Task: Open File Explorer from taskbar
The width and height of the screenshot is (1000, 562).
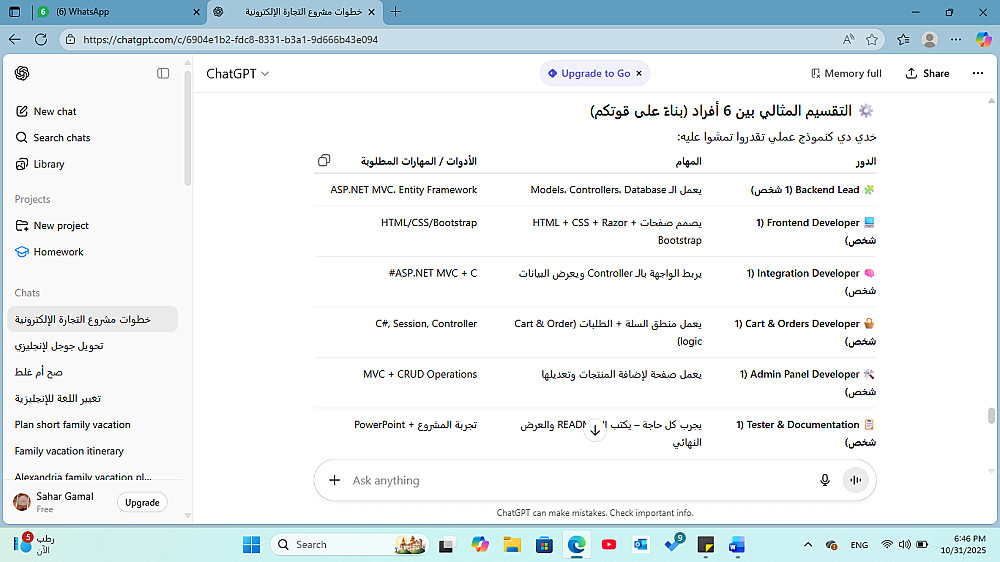Action: pyautogui.click(x=511, y=544)
